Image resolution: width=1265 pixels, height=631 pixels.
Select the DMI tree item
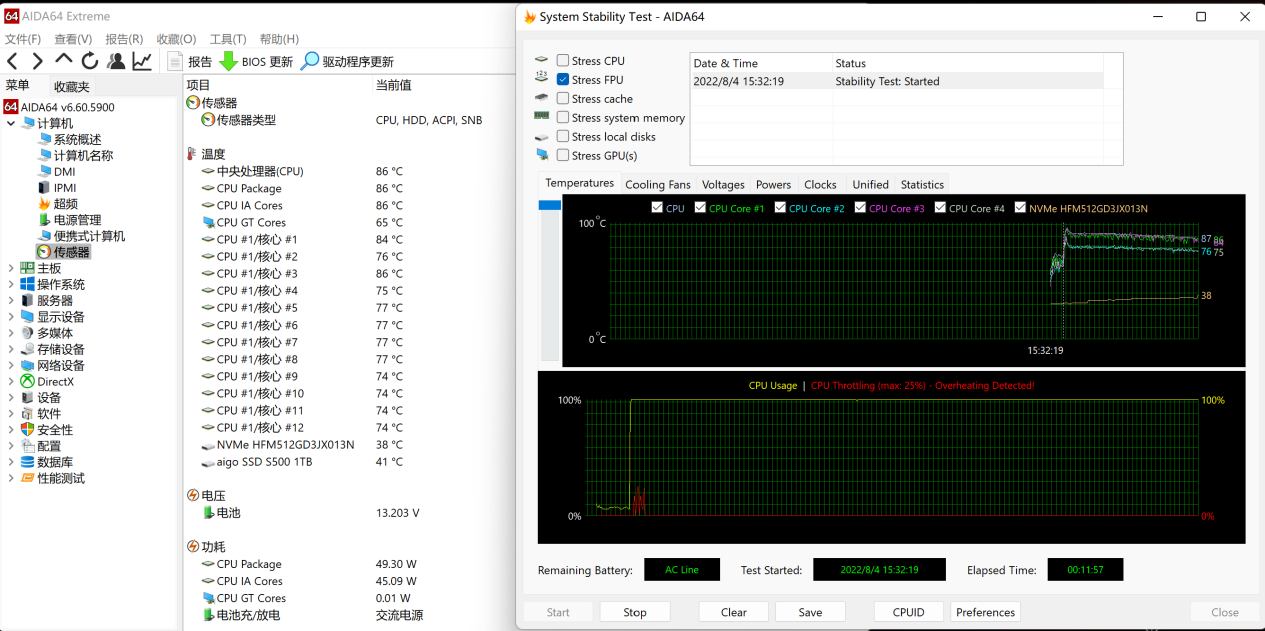(x=56, y=172)
